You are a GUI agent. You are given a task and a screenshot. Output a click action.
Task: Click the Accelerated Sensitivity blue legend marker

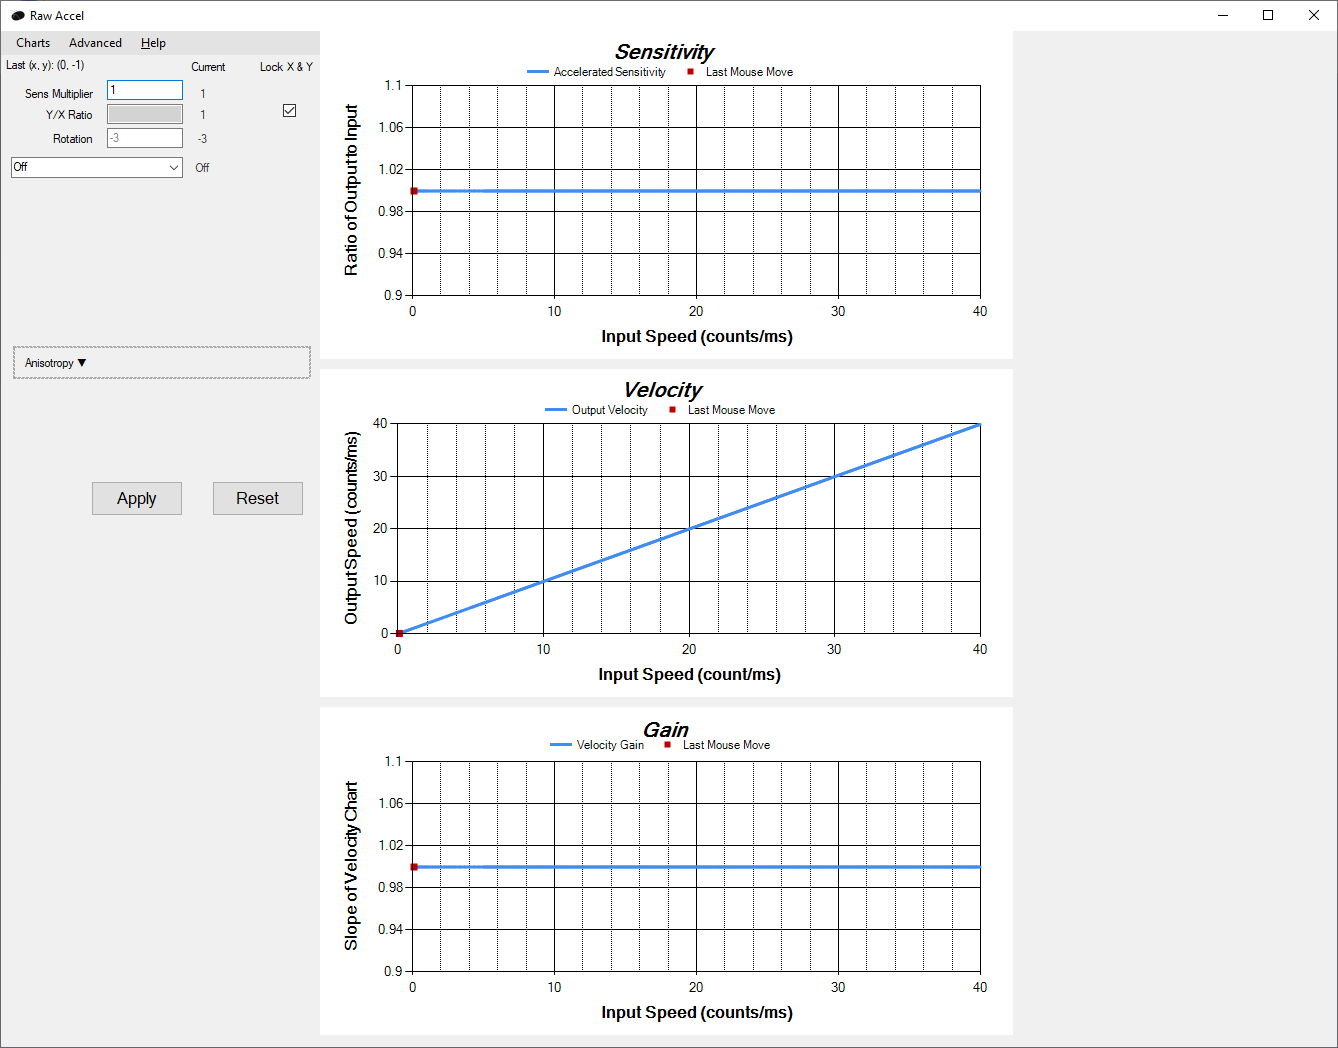[x=538, y=72]
